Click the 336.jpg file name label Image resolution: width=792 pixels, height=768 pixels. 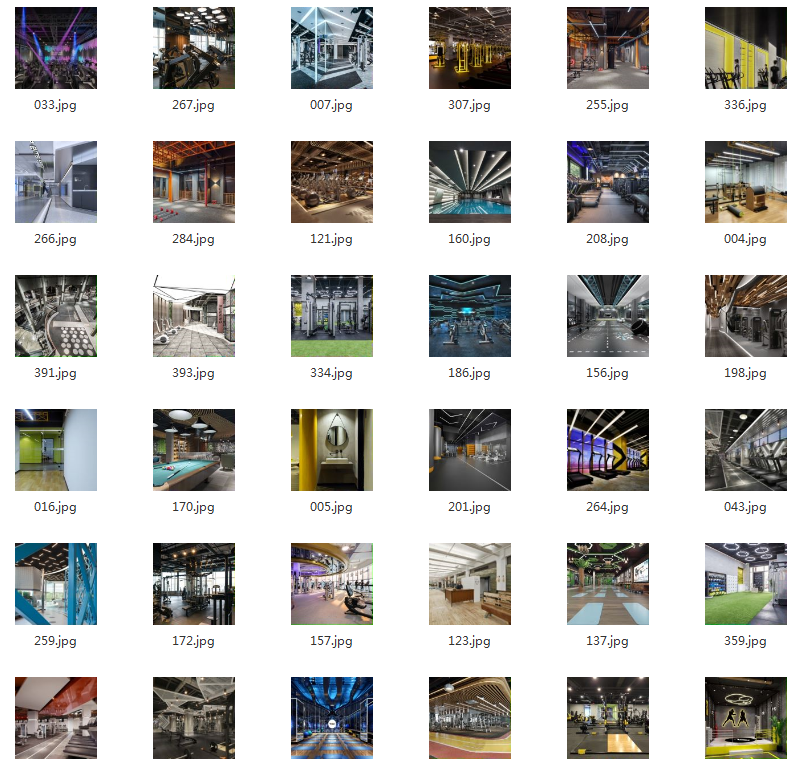point(745,105)
